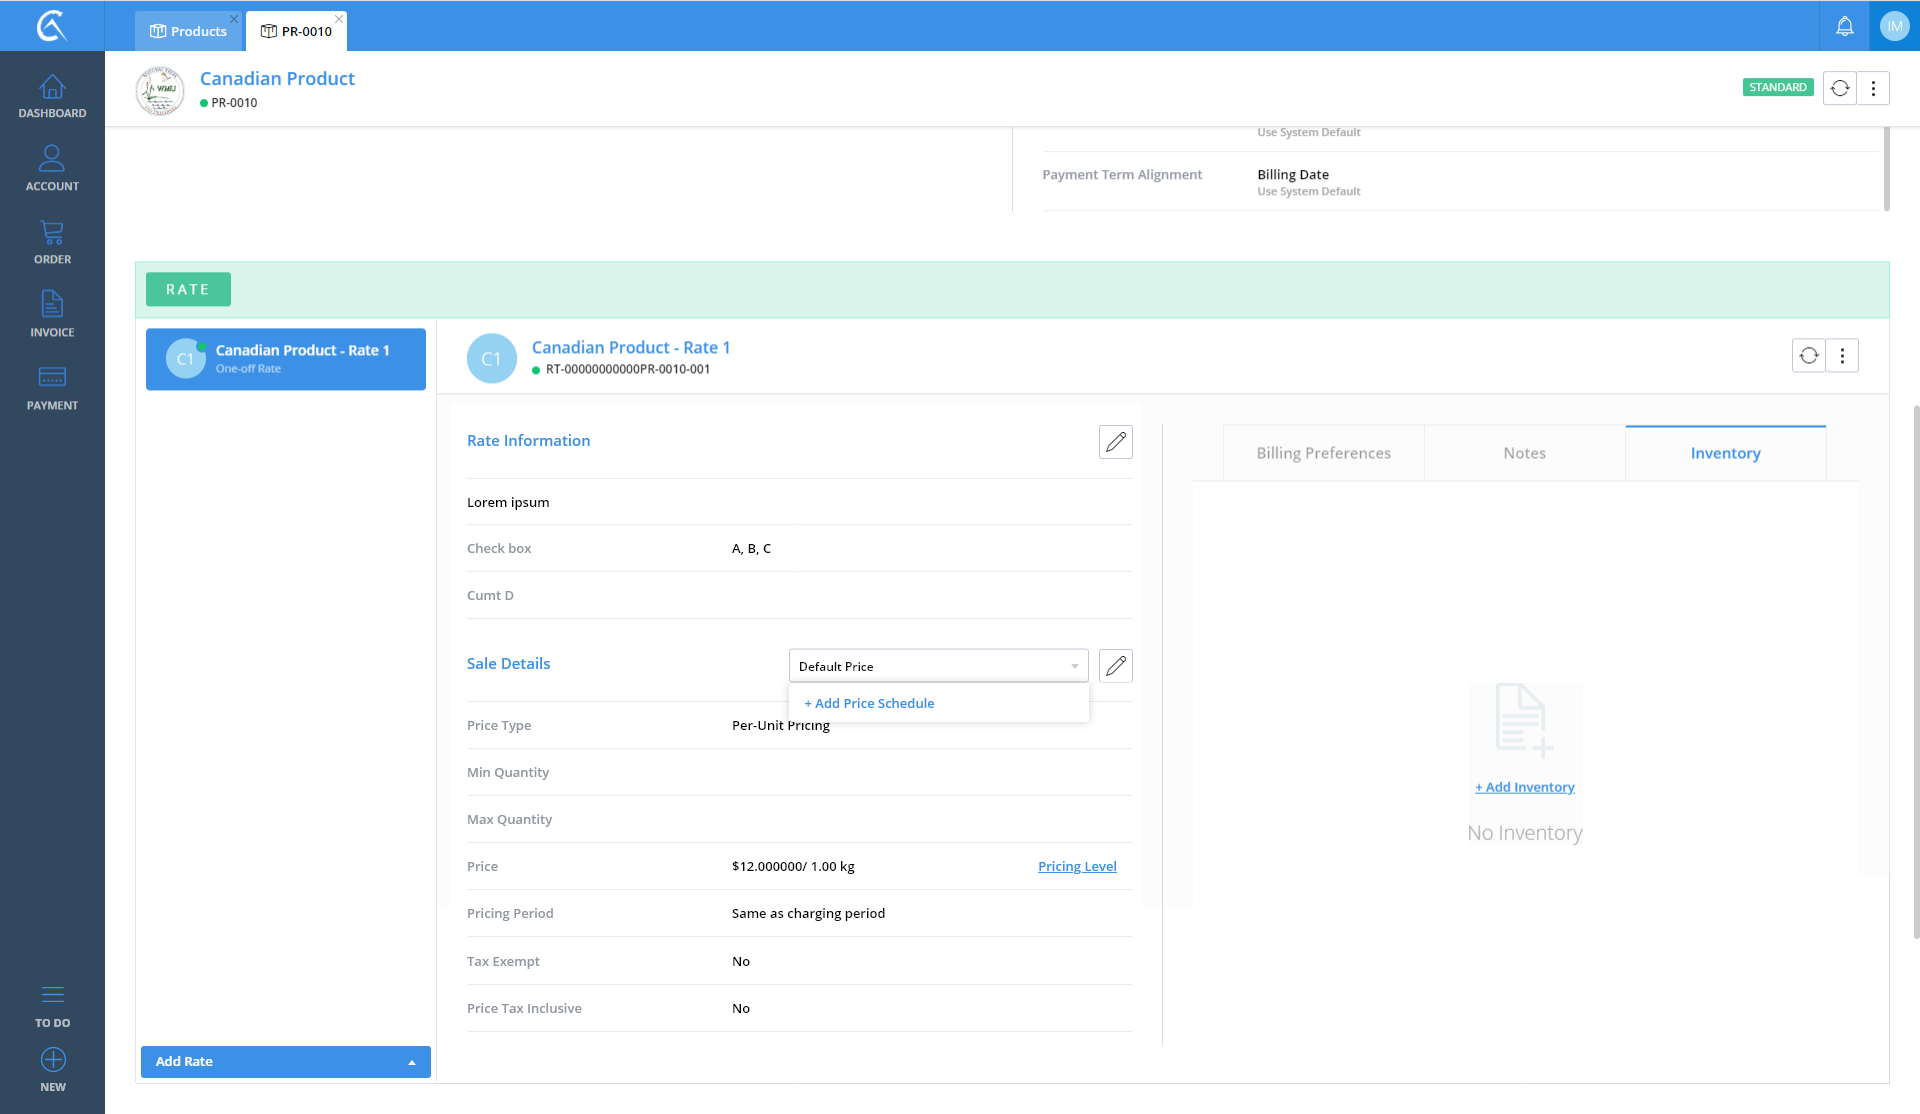Screen dimensions: 1920x1114
Task: Switch to the Billing Preferences tab
Action: [x=1323, y=453]
